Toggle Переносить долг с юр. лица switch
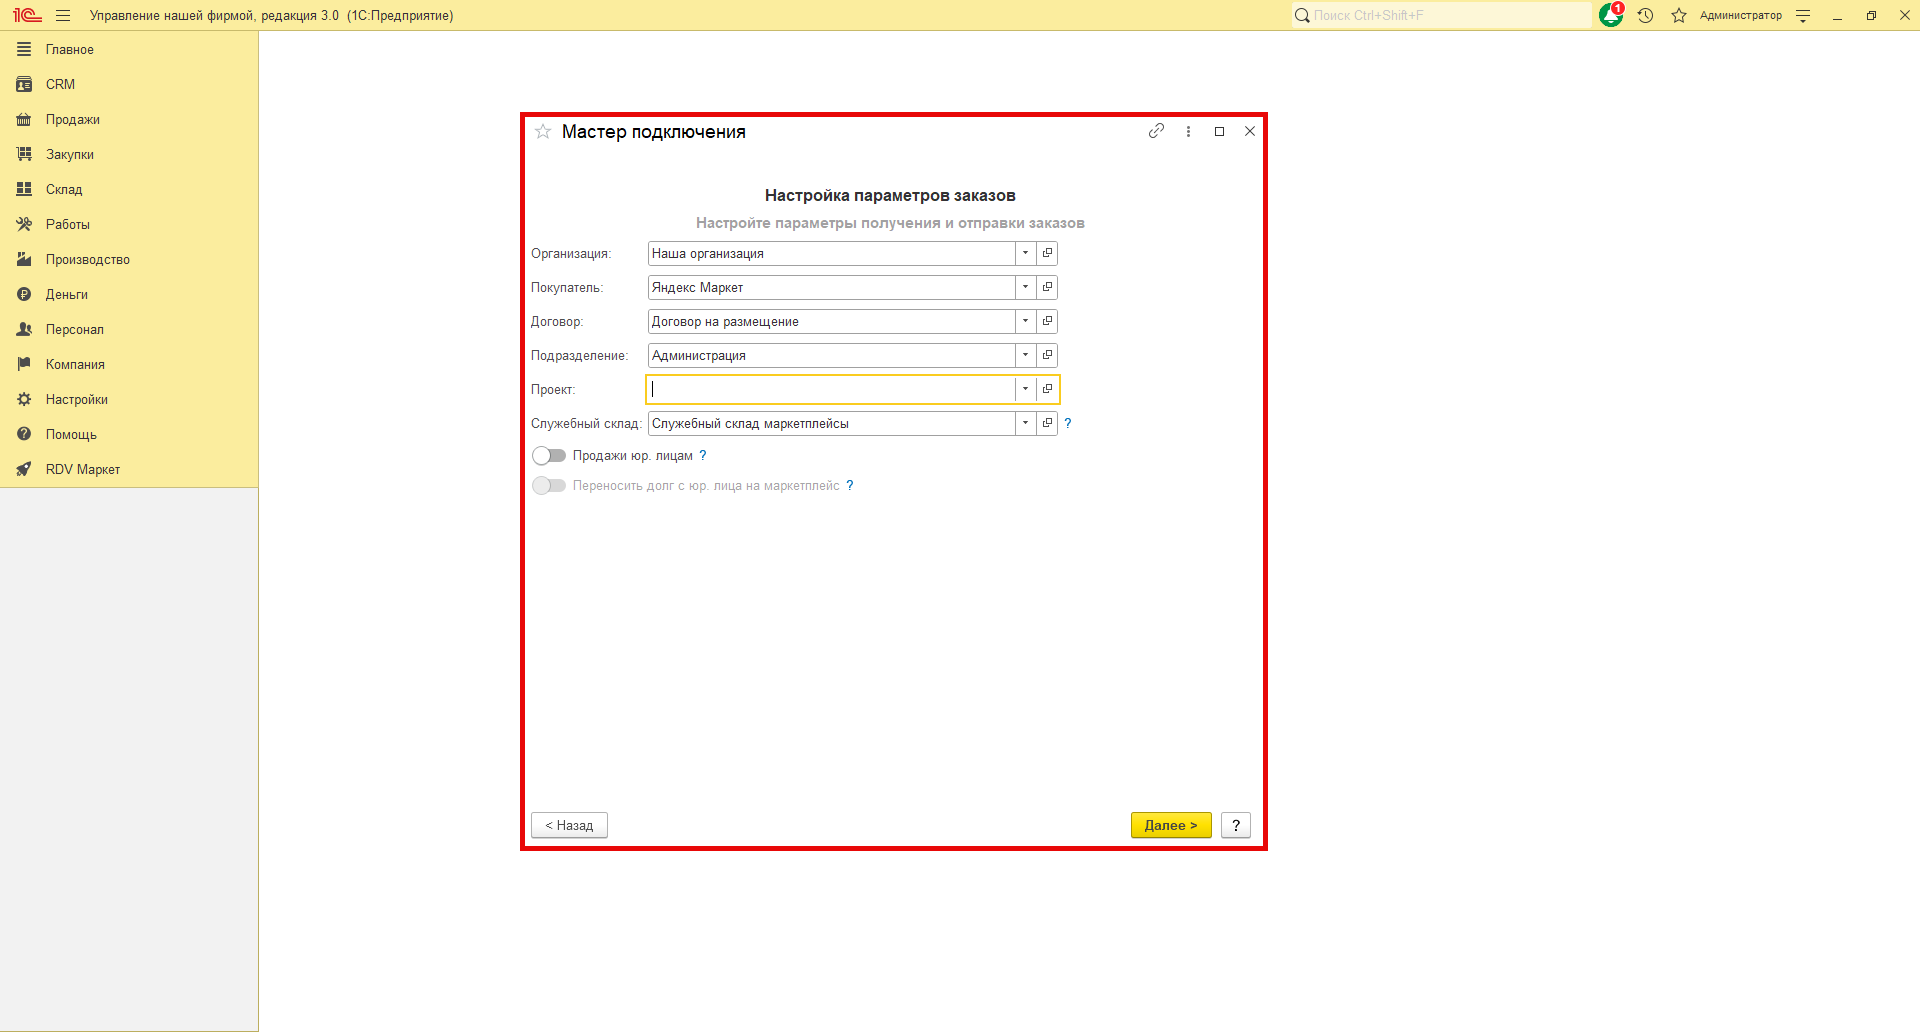Viewport: 1920px width, 1032px height. [549, 486]
